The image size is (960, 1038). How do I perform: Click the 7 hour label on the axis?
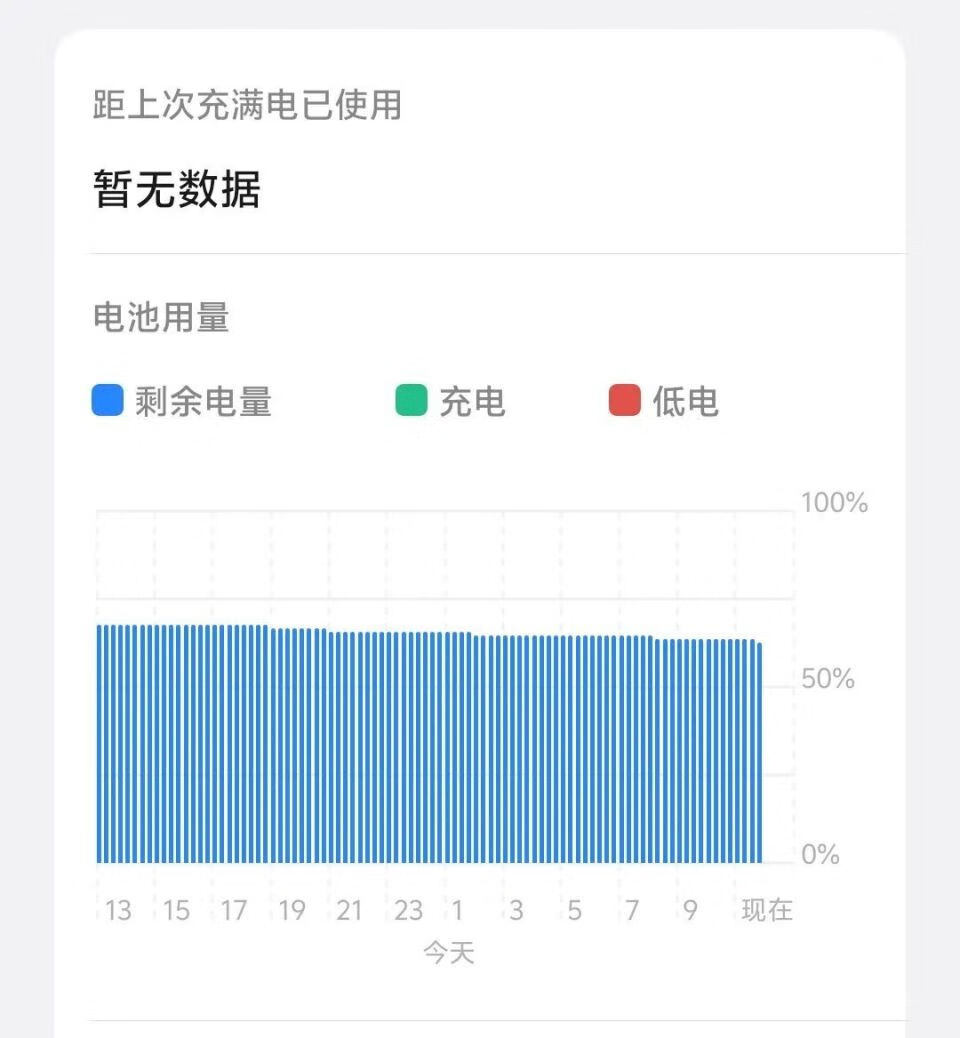(x=632, y=910)
